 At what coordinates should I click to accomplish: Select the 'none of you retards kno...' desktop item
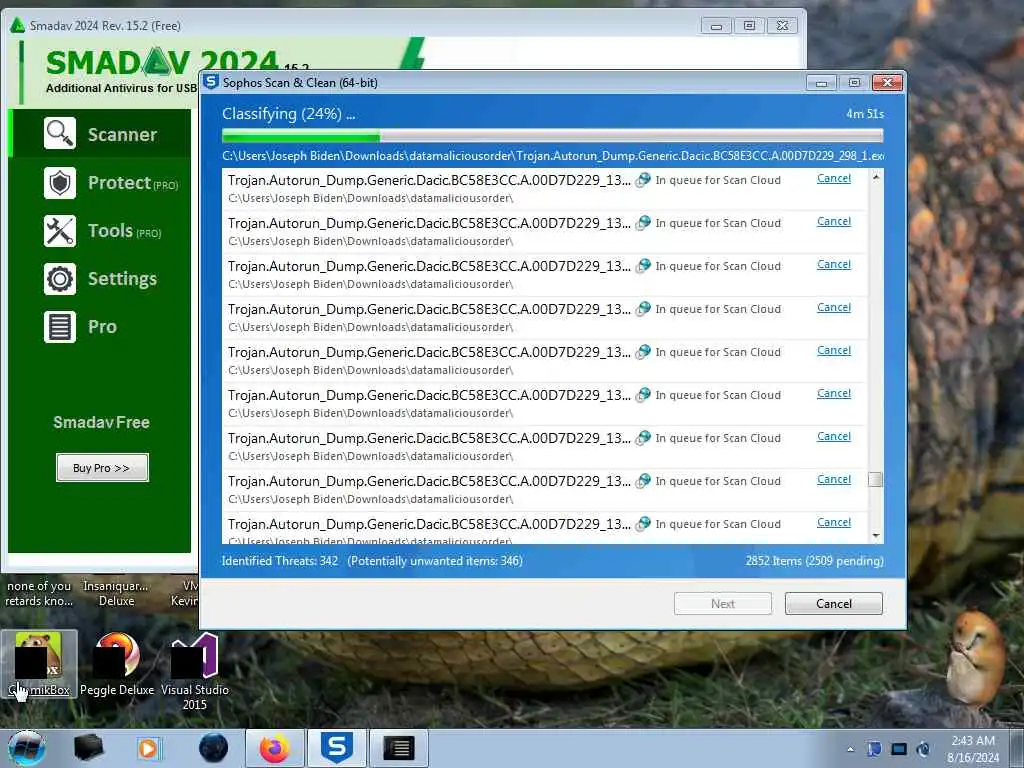click(x=39, y=593)
